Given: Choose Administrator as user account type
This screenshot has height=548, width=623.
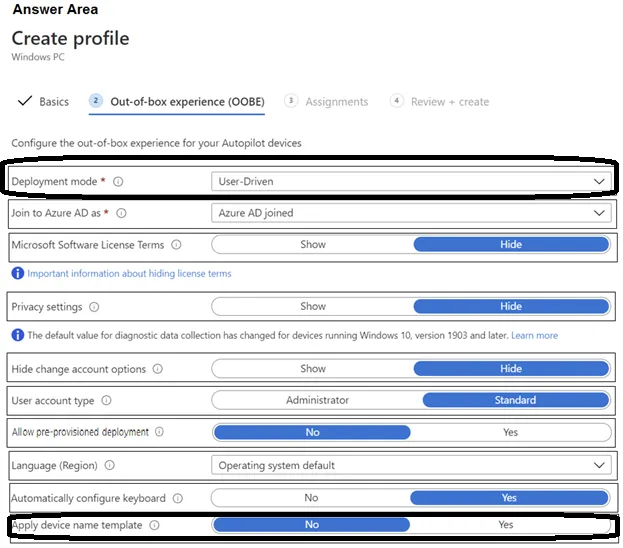Looking at the screenshot, I should (x=317, y=400).
